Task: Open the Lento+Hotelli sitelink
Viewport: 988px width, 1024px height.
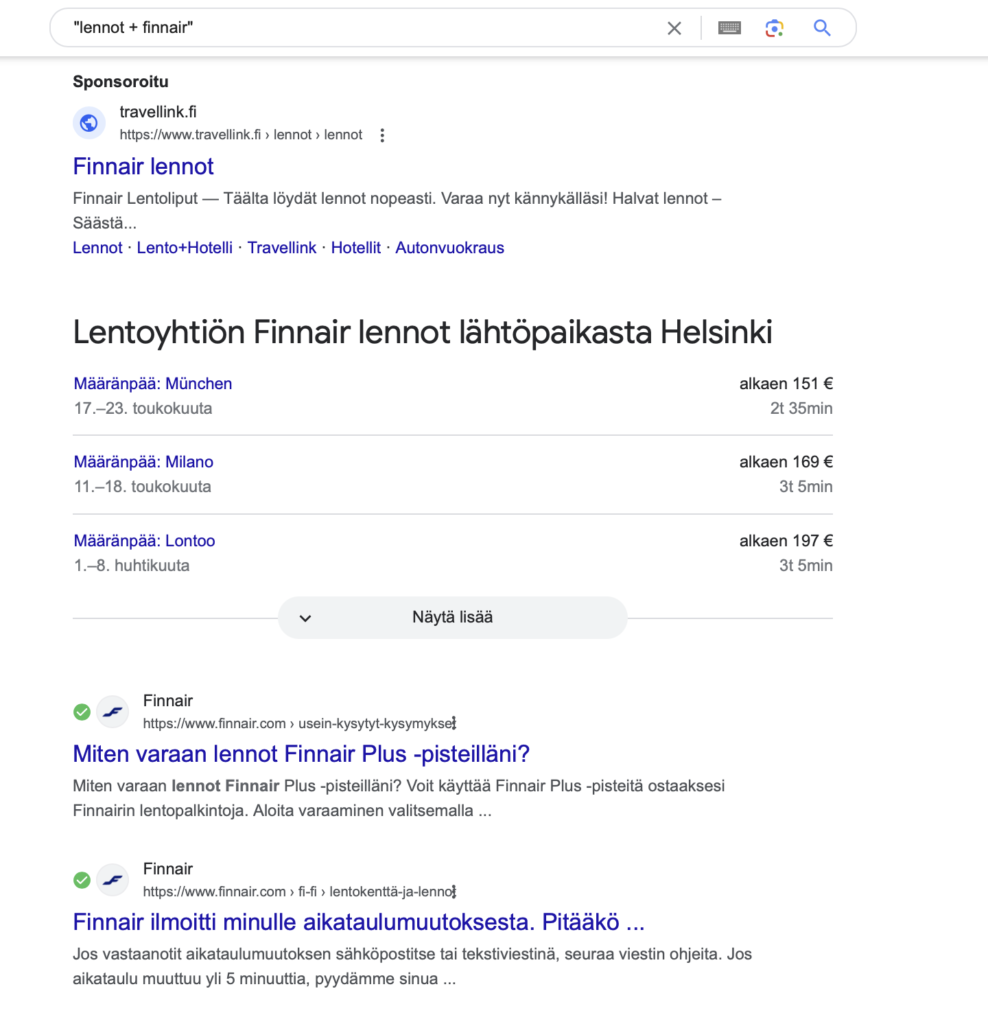Action: (x=185, y=248)
